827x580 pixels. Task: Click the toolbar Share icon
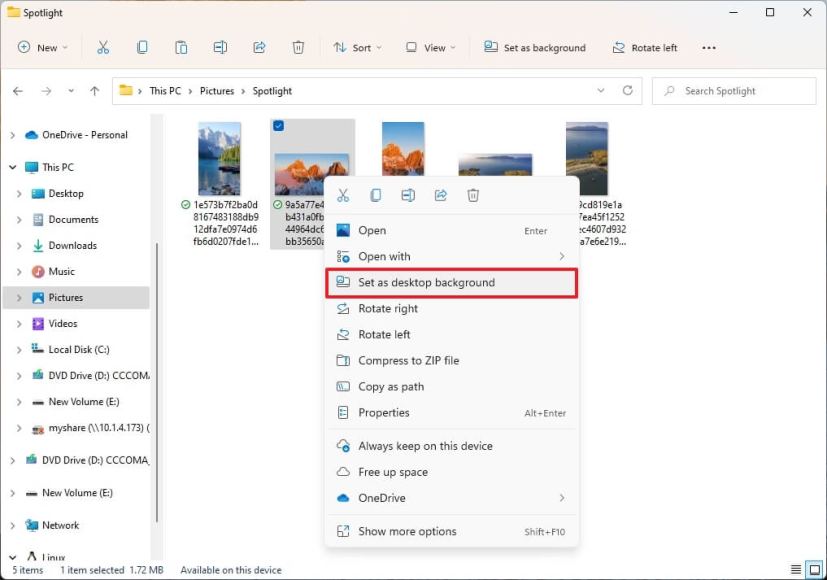(259, 47)
